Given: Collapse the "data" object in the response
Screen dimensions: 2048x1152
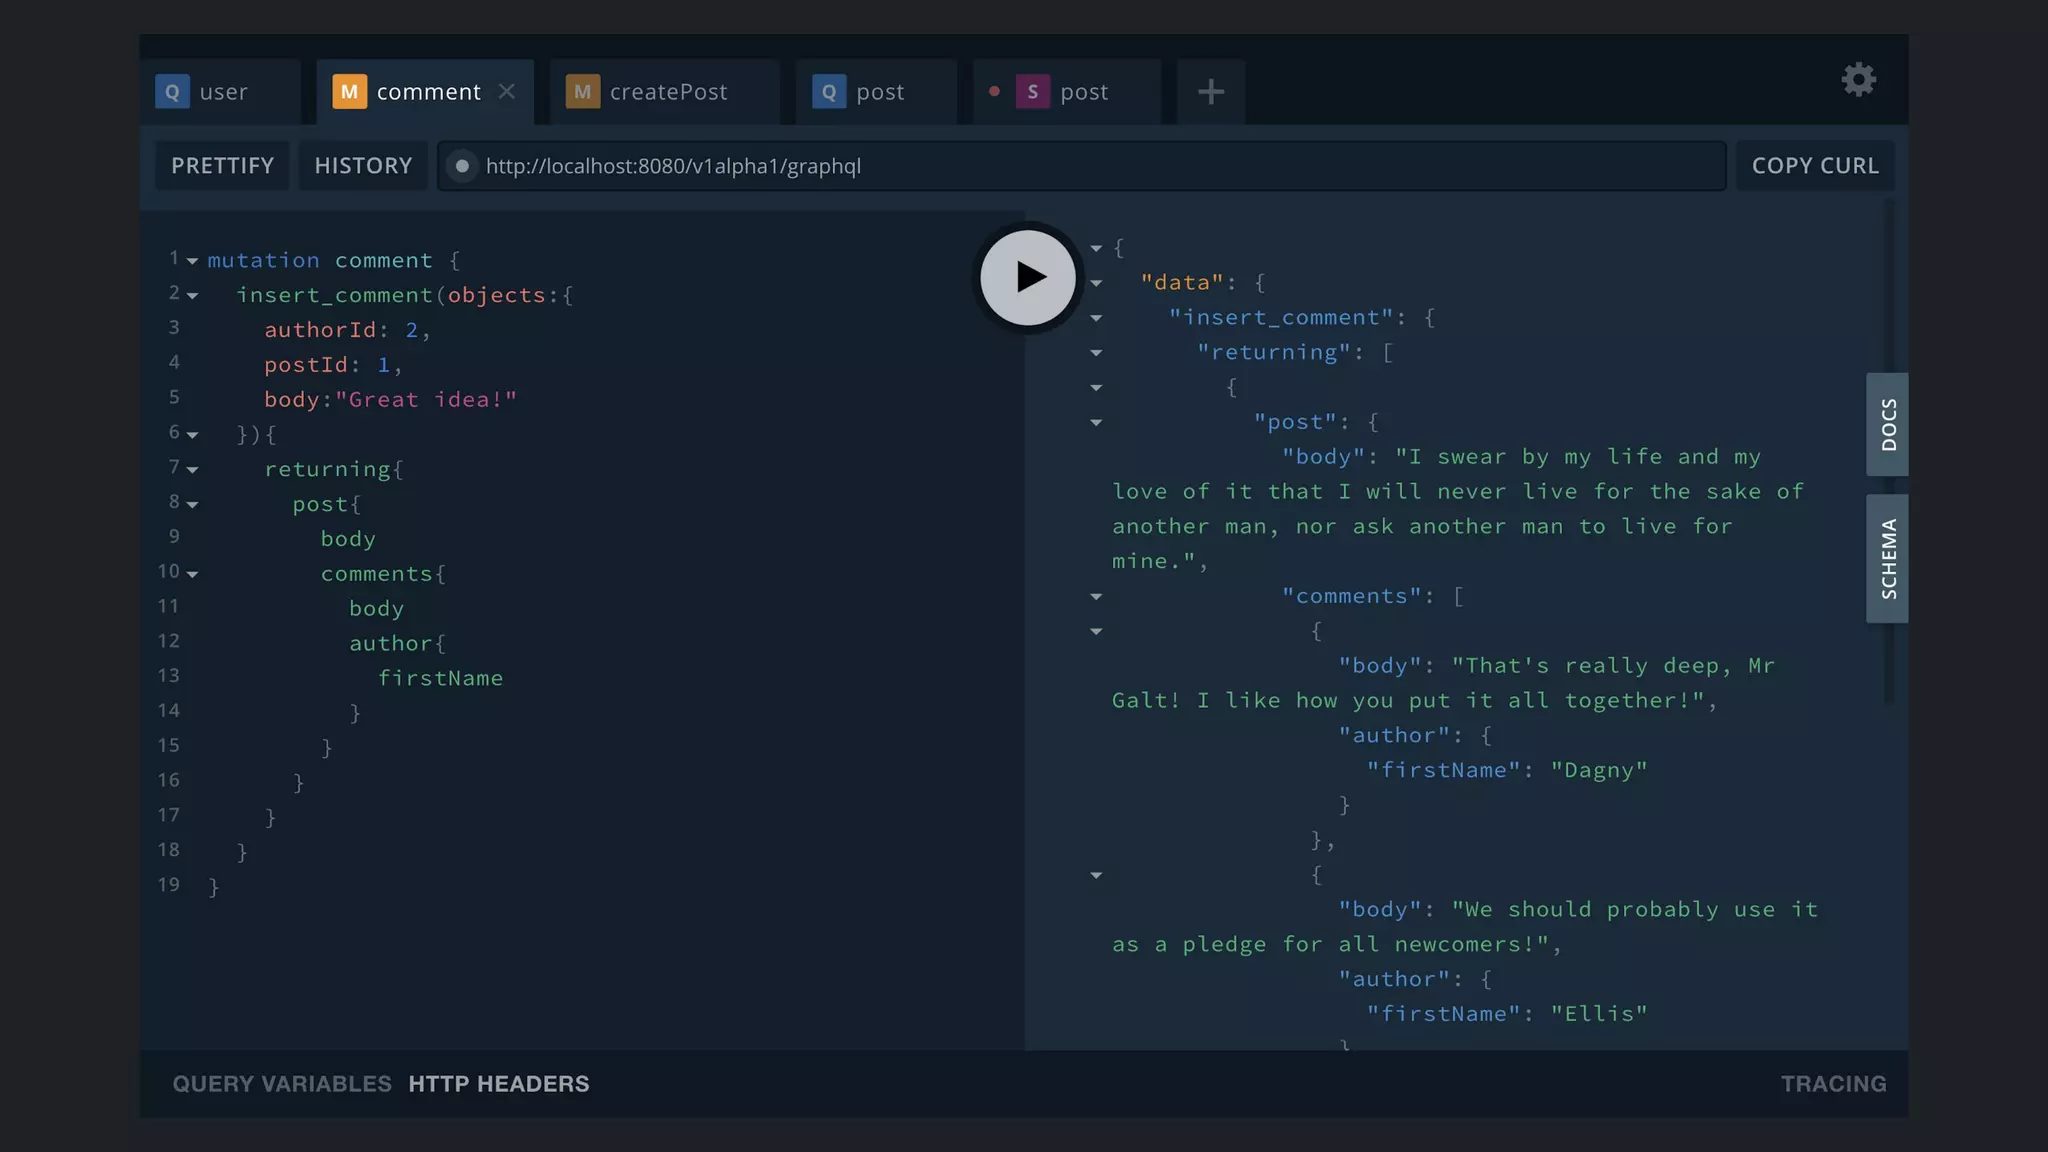Looking at the screenshot, I should click(1096, 283).
